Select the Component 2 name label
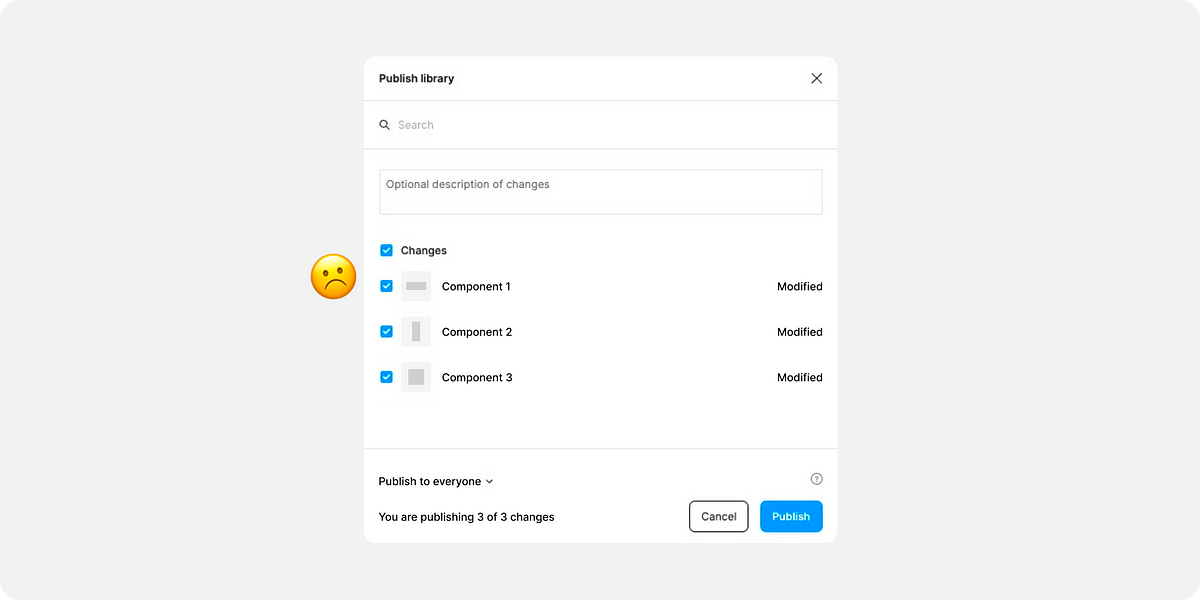 (477, 331)
